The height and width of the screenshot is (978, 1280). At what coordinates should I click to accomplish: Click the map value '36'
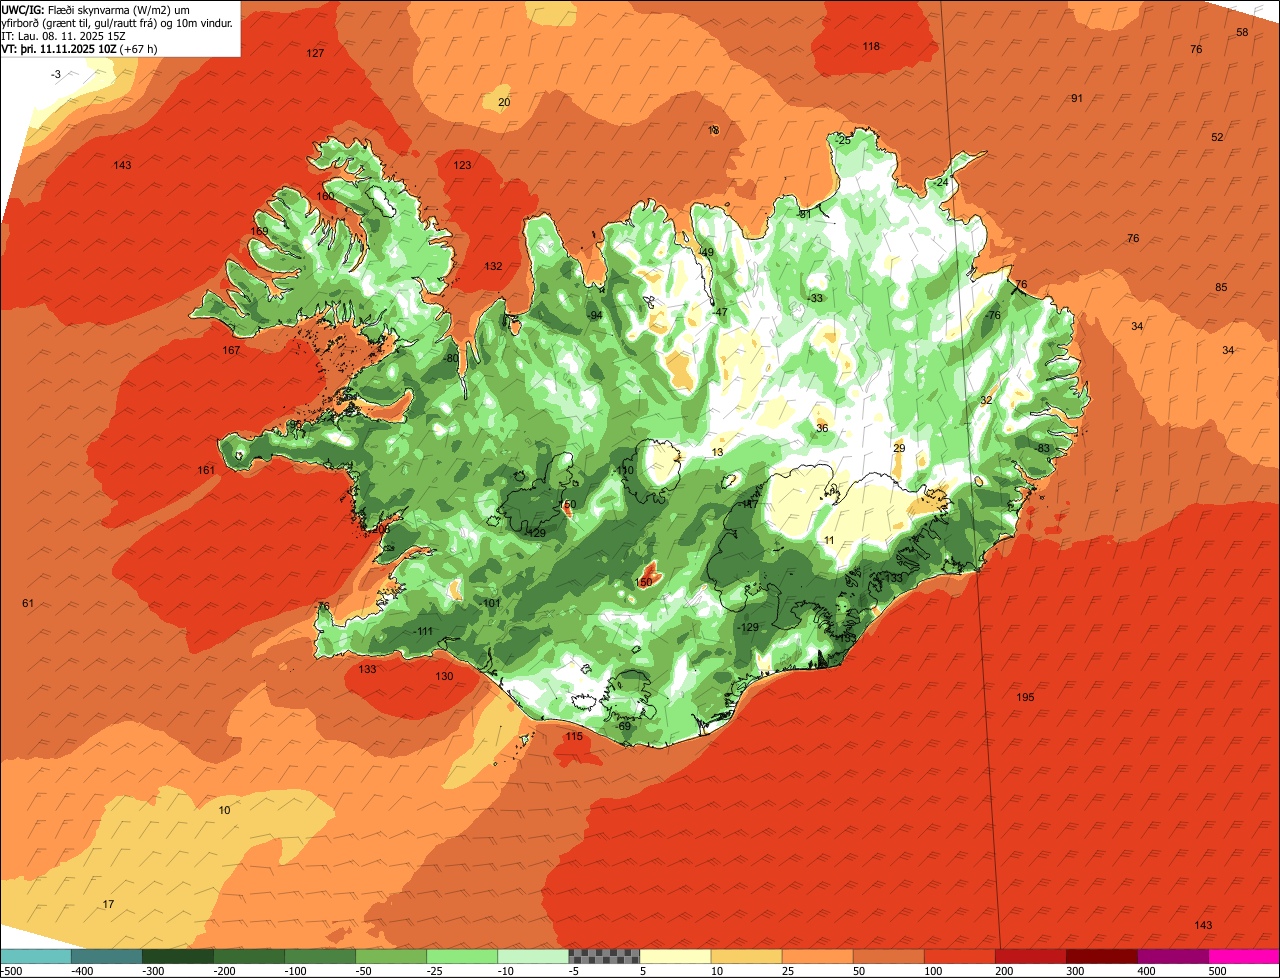[x=822, y=428]
